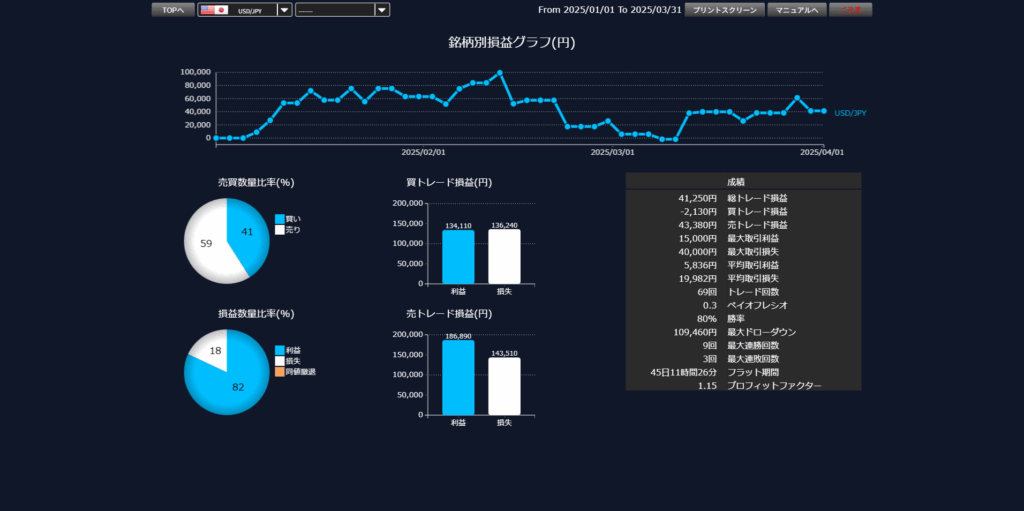This screenshot has width=1024, height=511.
Task: Click the blank comparison selector field
Action: click(335, 10)
